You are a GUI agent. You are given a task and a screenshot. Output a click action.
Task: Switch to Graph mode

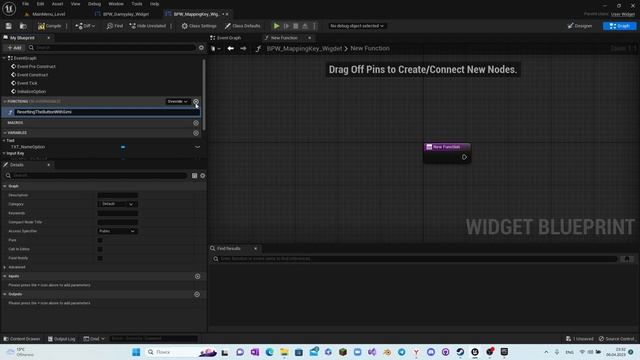click(619, 26)
